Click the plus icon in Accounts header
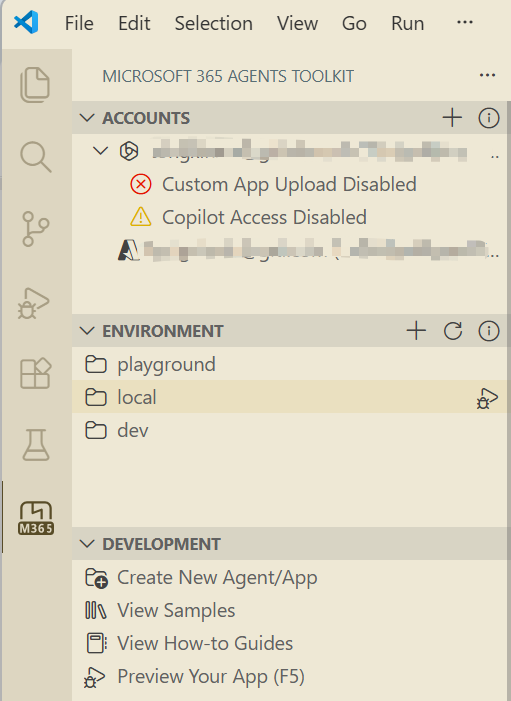This screenshot has width=511, height=701. coord(452,118)
